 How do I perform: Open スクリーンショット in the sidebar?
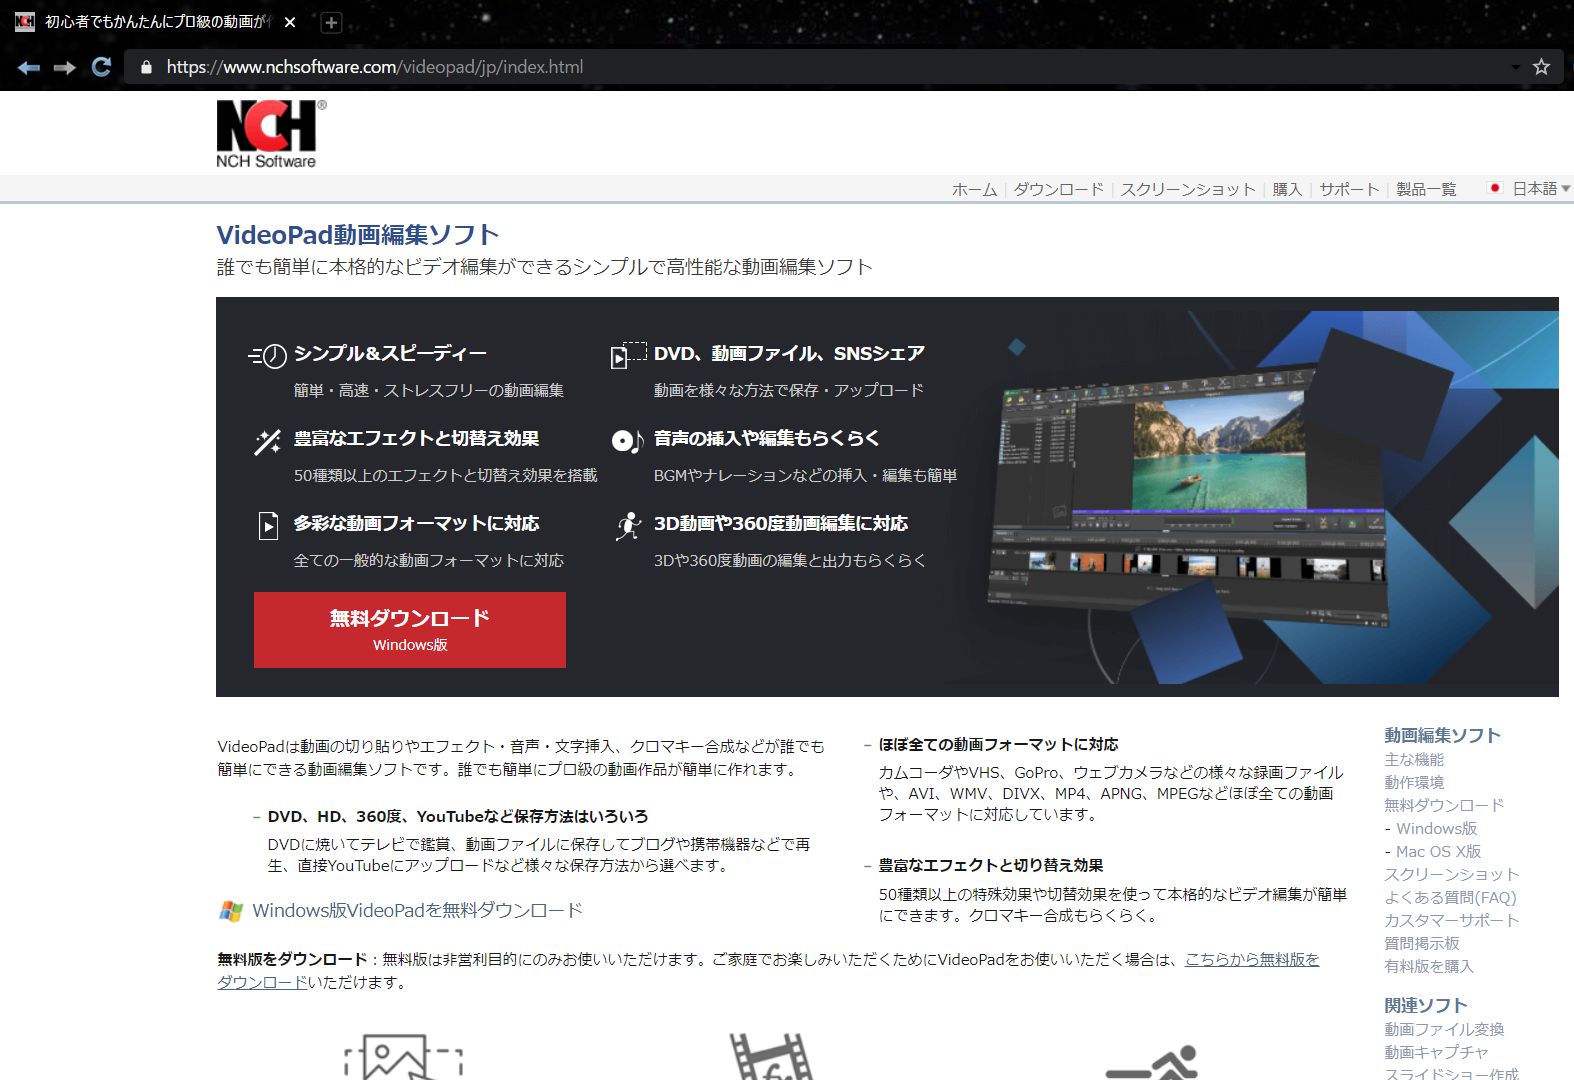1451,875
